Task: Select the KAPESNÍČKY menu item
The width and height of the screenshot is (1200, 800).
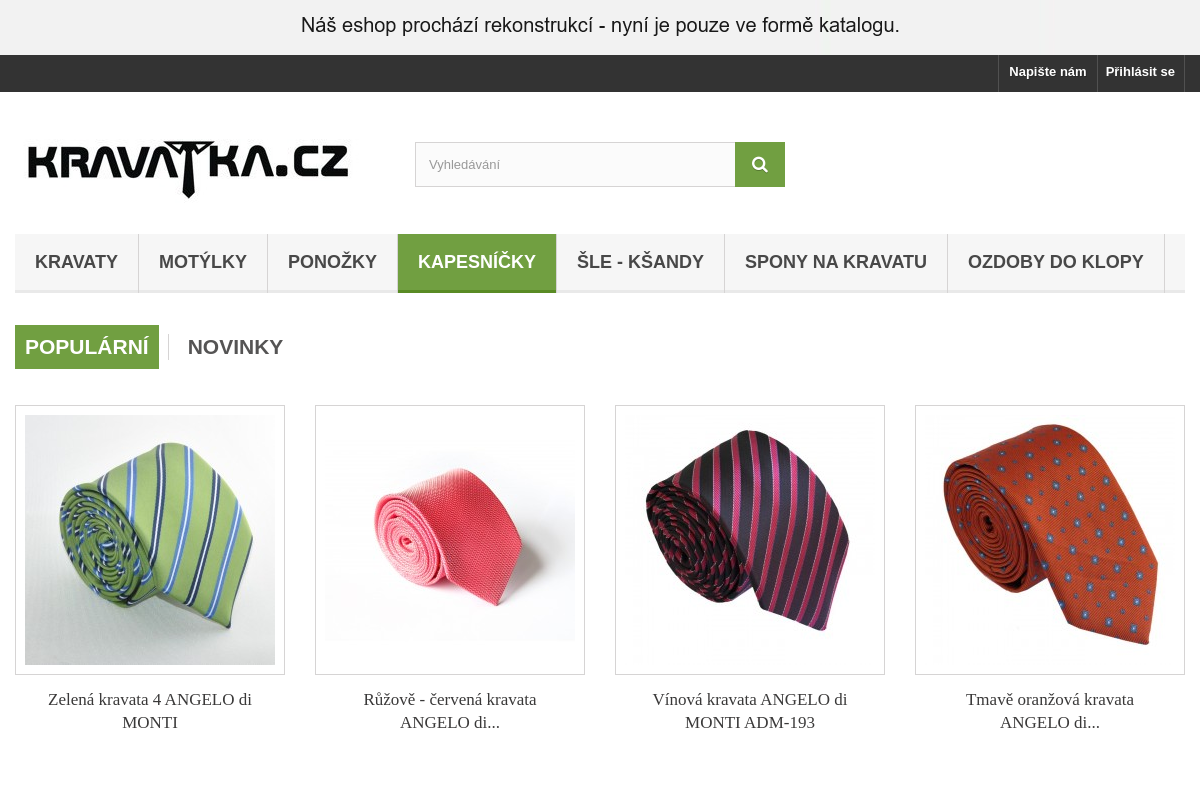Action: [477, 262]
